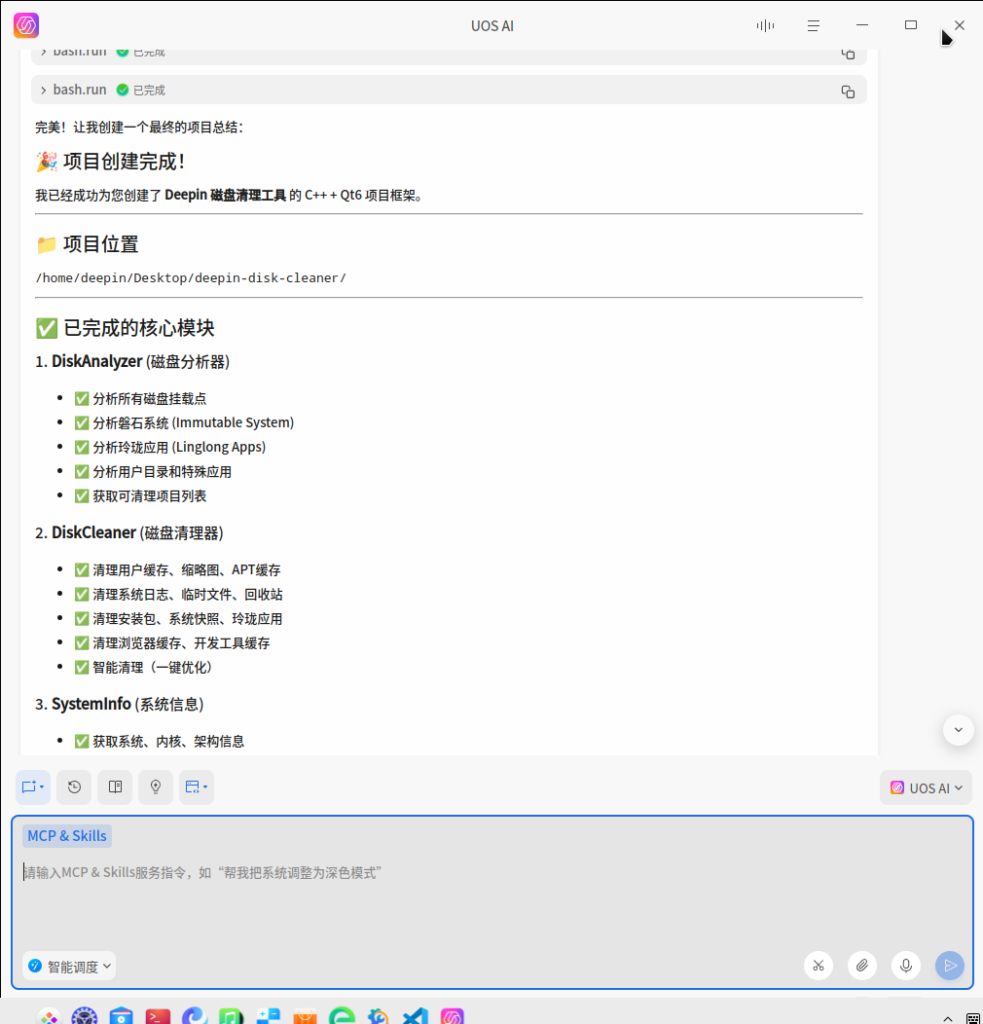Copy the bash.run block output
Image resolution: width=983 pixels, height=1024 pixels.
[847, 91]
